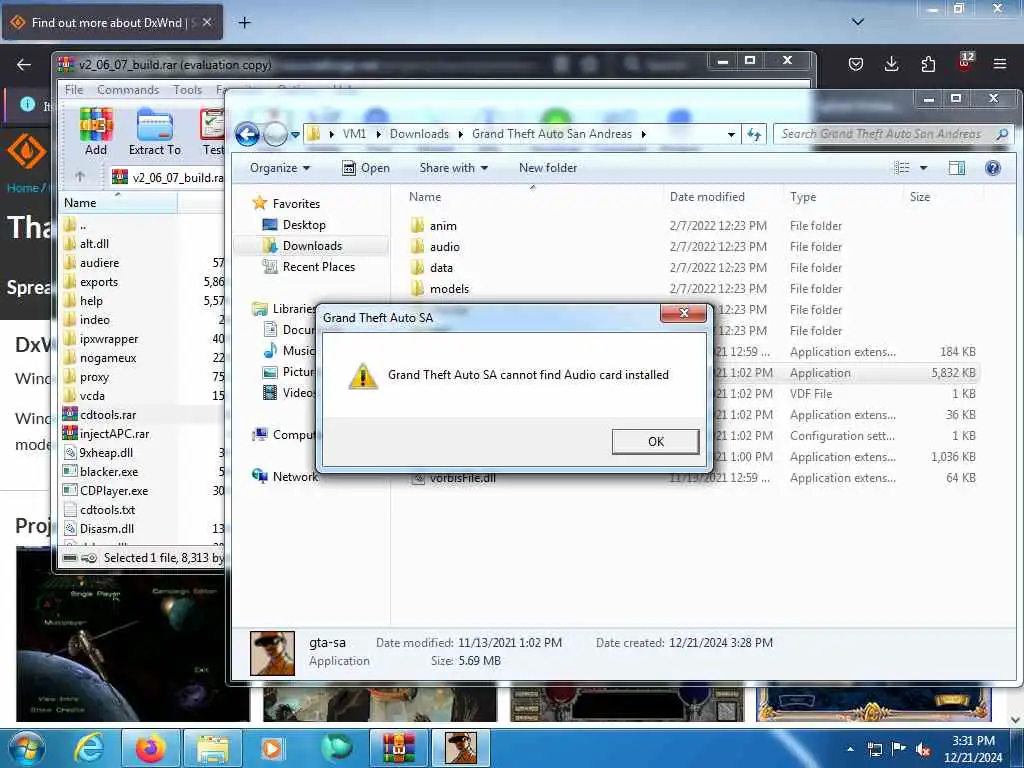Screen dimensions: 1024x768
Task: Sort by the Date modified column header
Action: pos(707,197)
